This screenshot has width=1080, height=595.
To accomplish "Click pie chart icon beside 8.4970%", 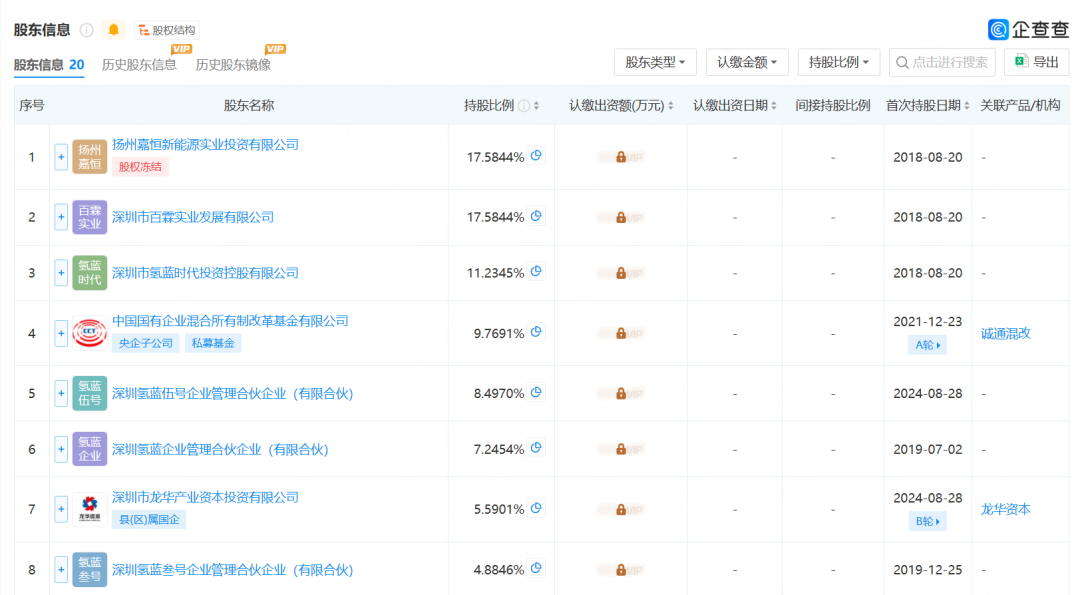I will pyautogui.click(x=537, y=393).
